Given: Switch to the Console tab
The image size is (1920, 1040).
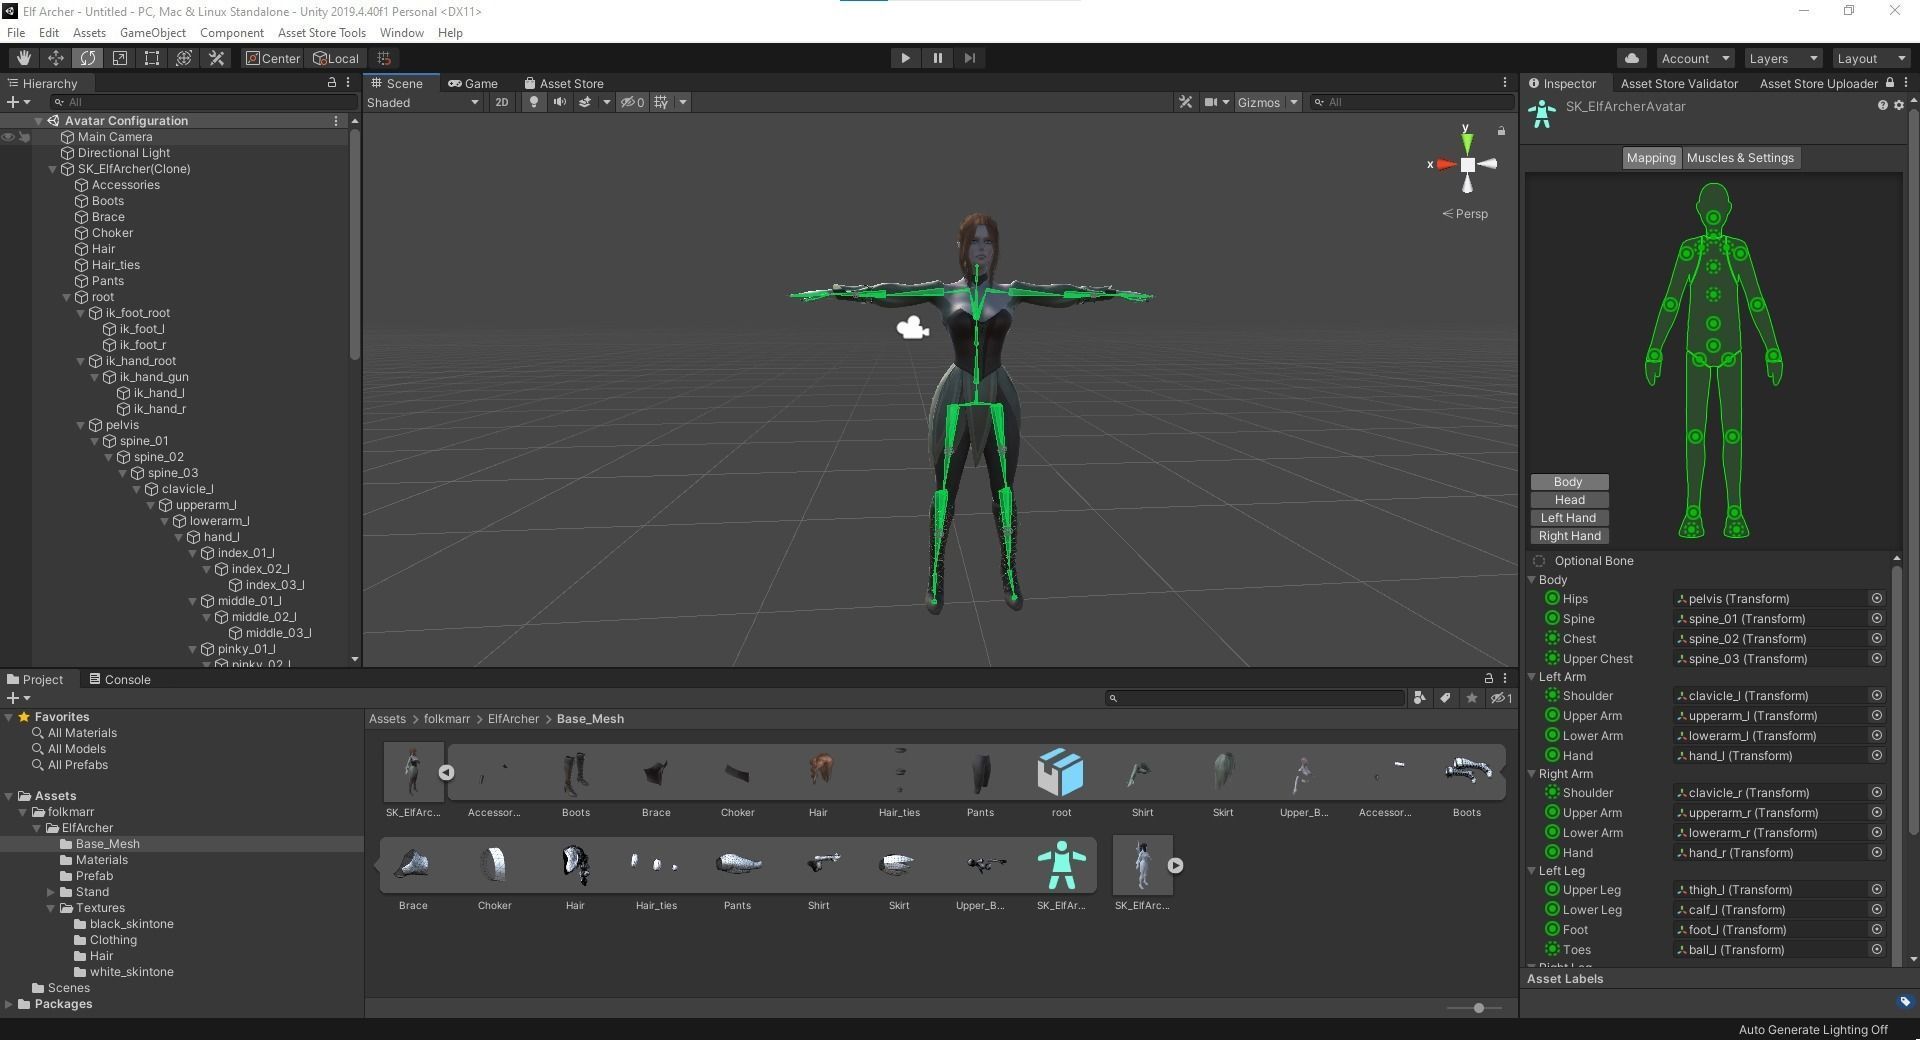Looking at the screenshot, I should pos(120,680).
